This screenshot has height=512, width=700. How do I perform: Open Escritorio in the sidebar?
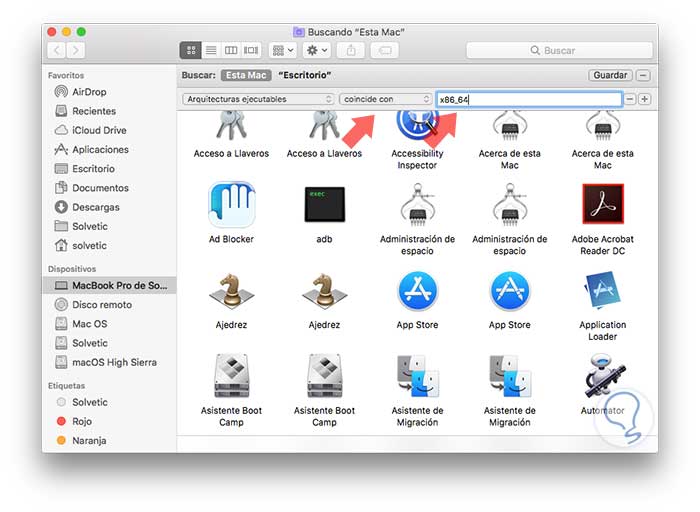93,169
